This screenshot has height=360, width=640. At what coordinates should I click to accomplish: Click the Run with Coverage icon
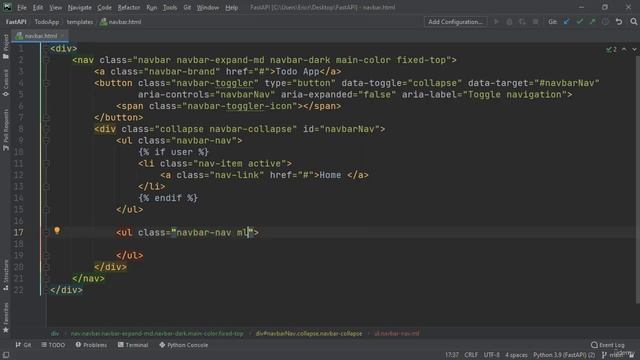point(522,22)
